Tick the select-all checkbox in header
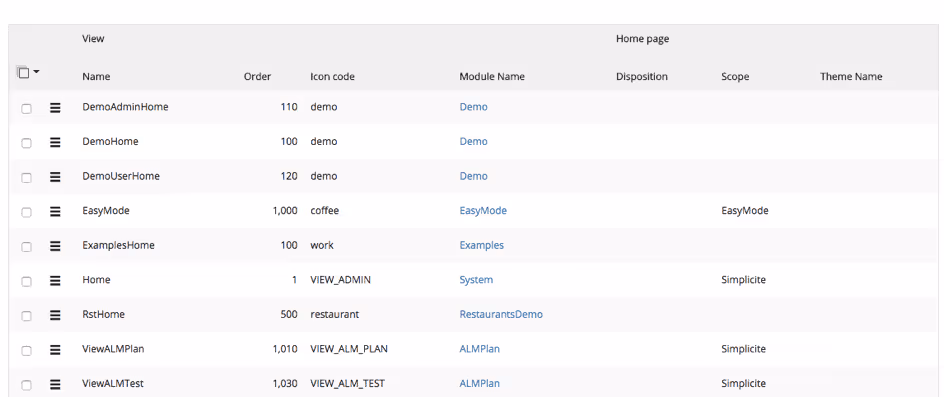944x397 pixels. [23, 73]
